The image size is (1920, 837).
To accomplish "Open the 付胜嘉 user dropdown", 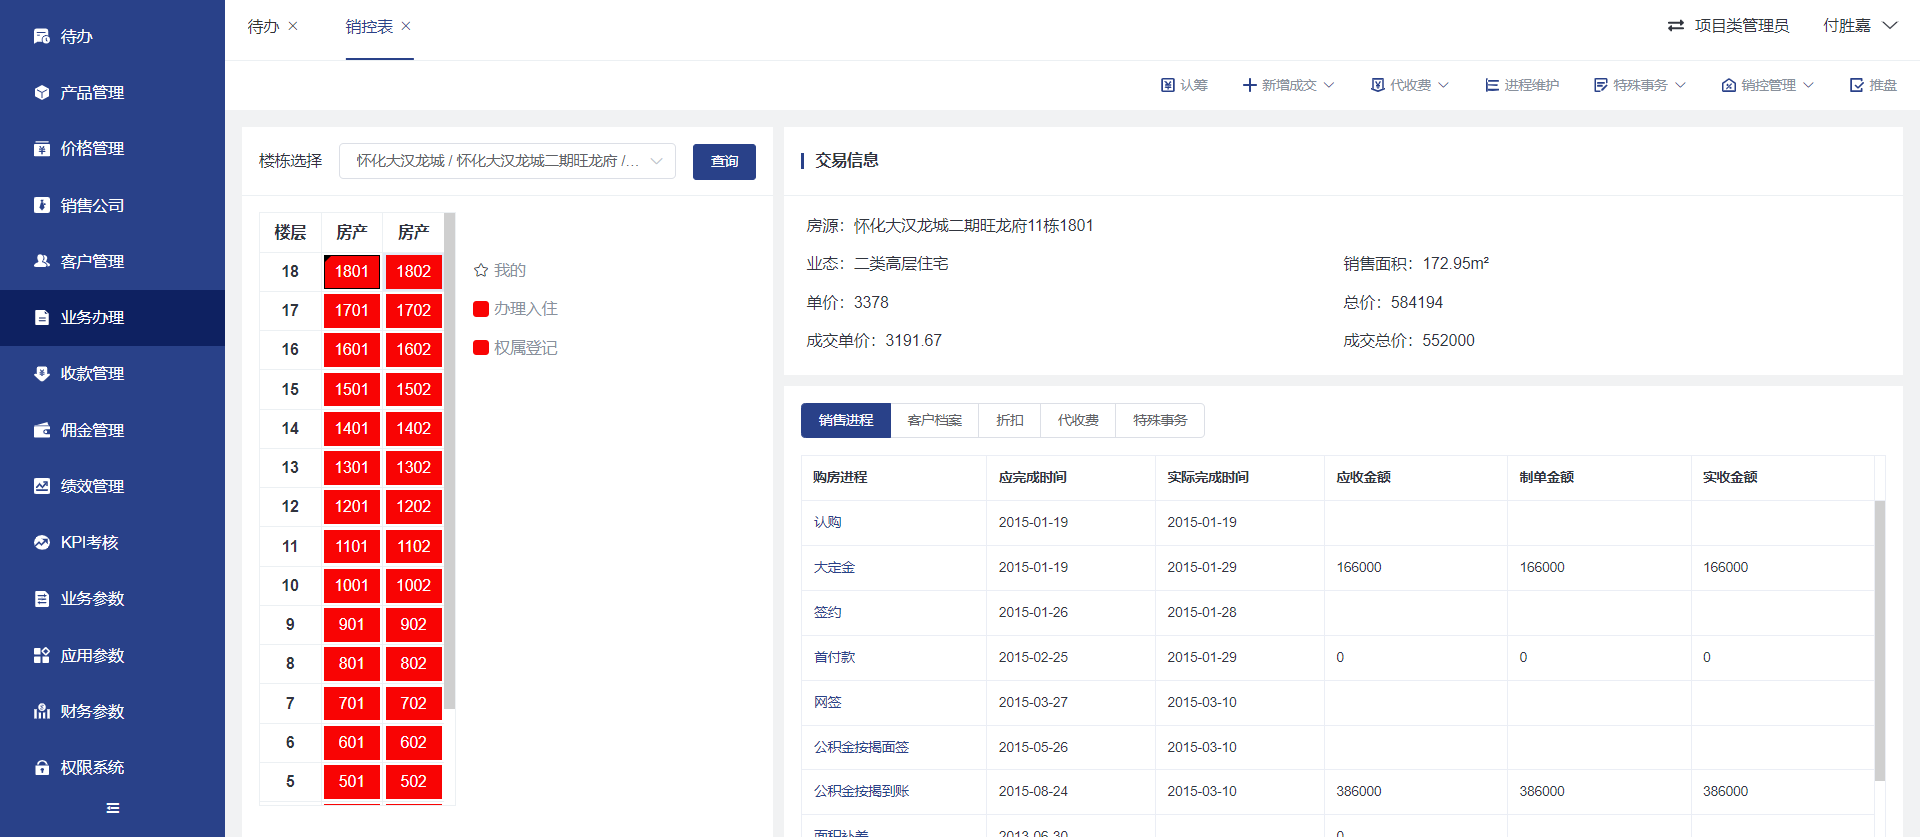I will tap(1860, 26).
